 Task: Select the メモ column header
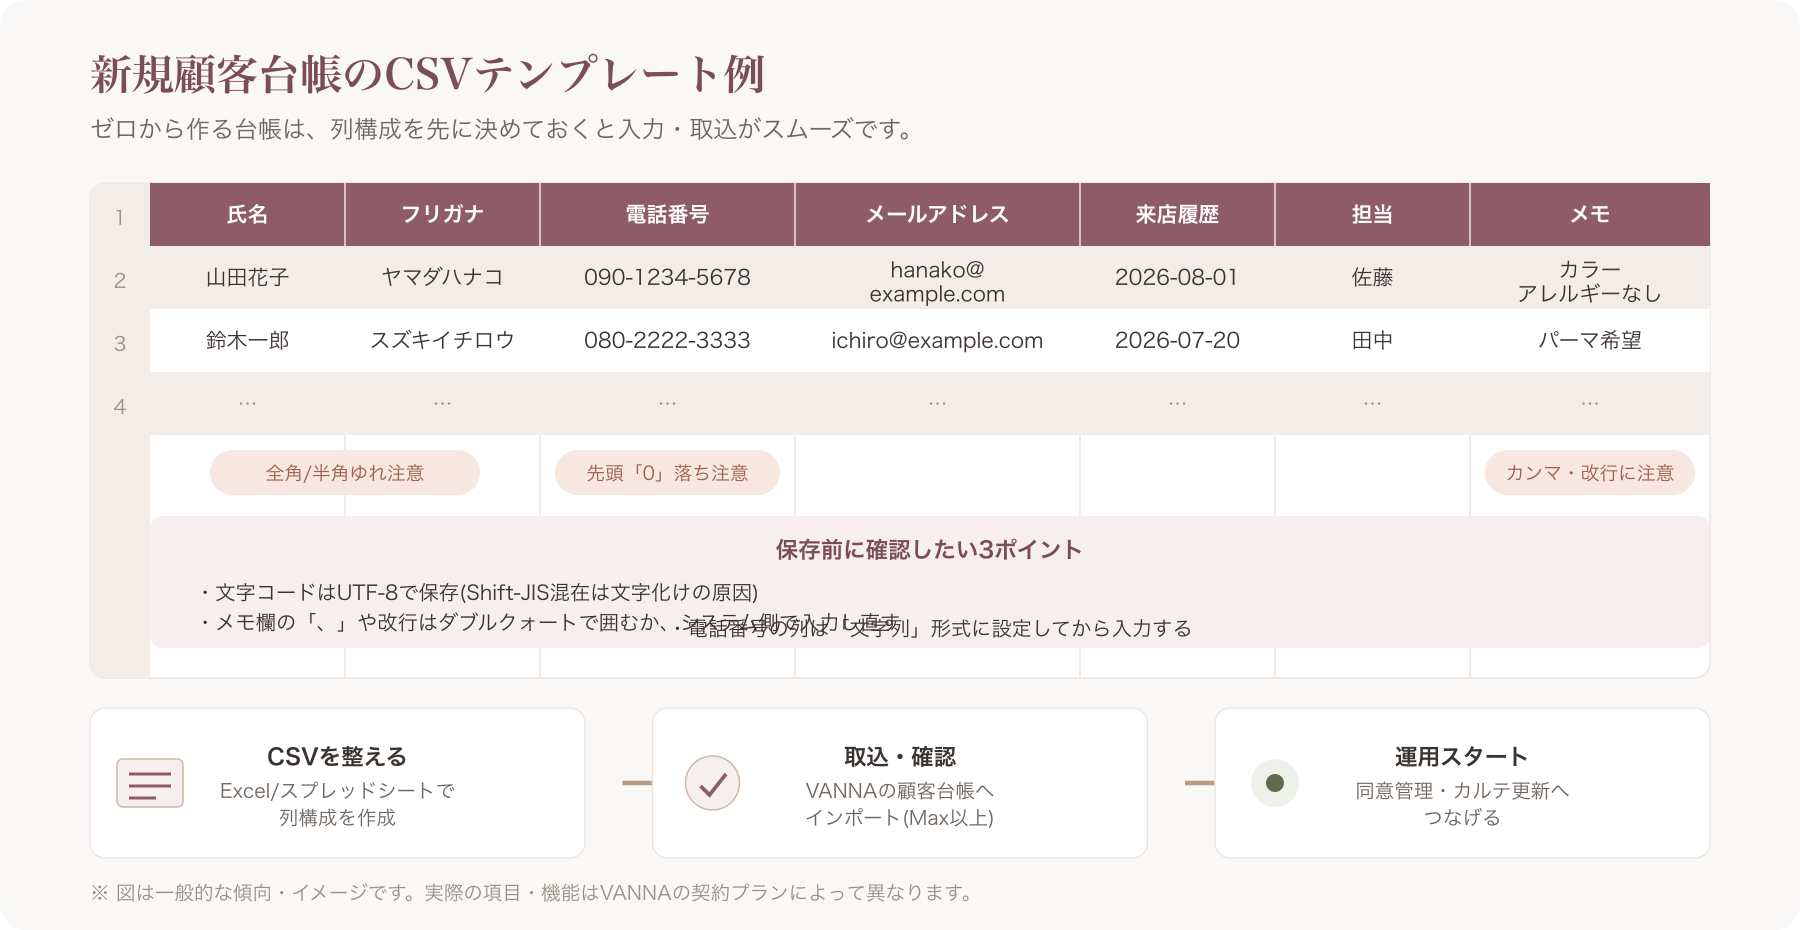(x=1590, y=214)
